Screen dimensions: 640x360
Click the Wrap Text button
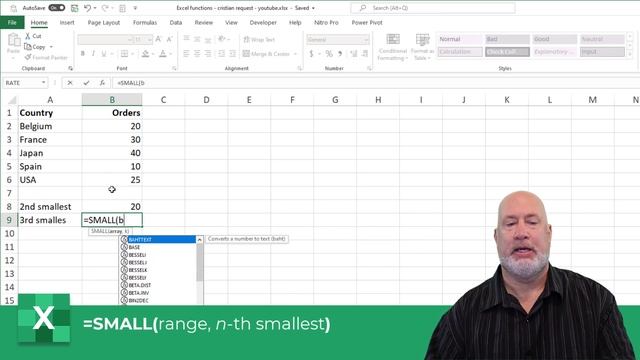click(x=260, y=40)
